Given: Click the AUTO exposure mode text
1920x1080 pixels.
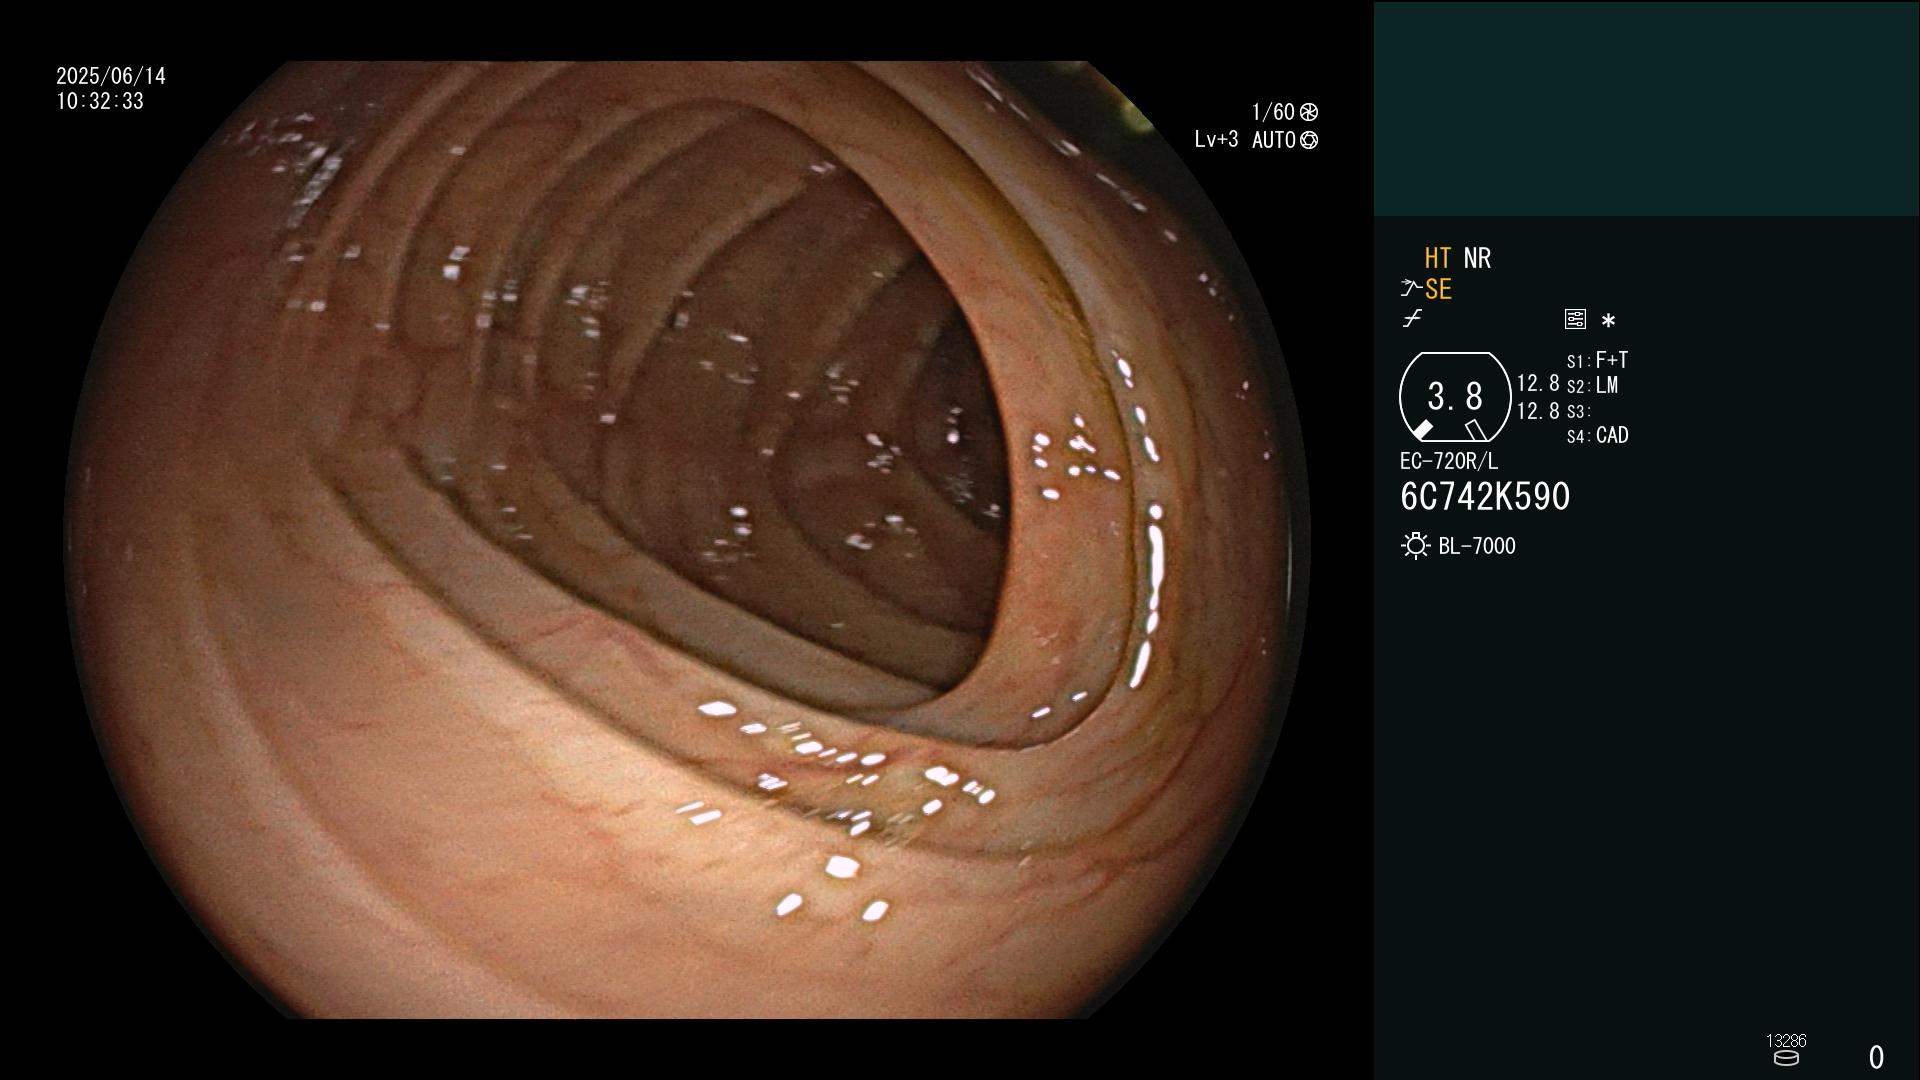Looking at the screenshot, I should (1274, 140).
